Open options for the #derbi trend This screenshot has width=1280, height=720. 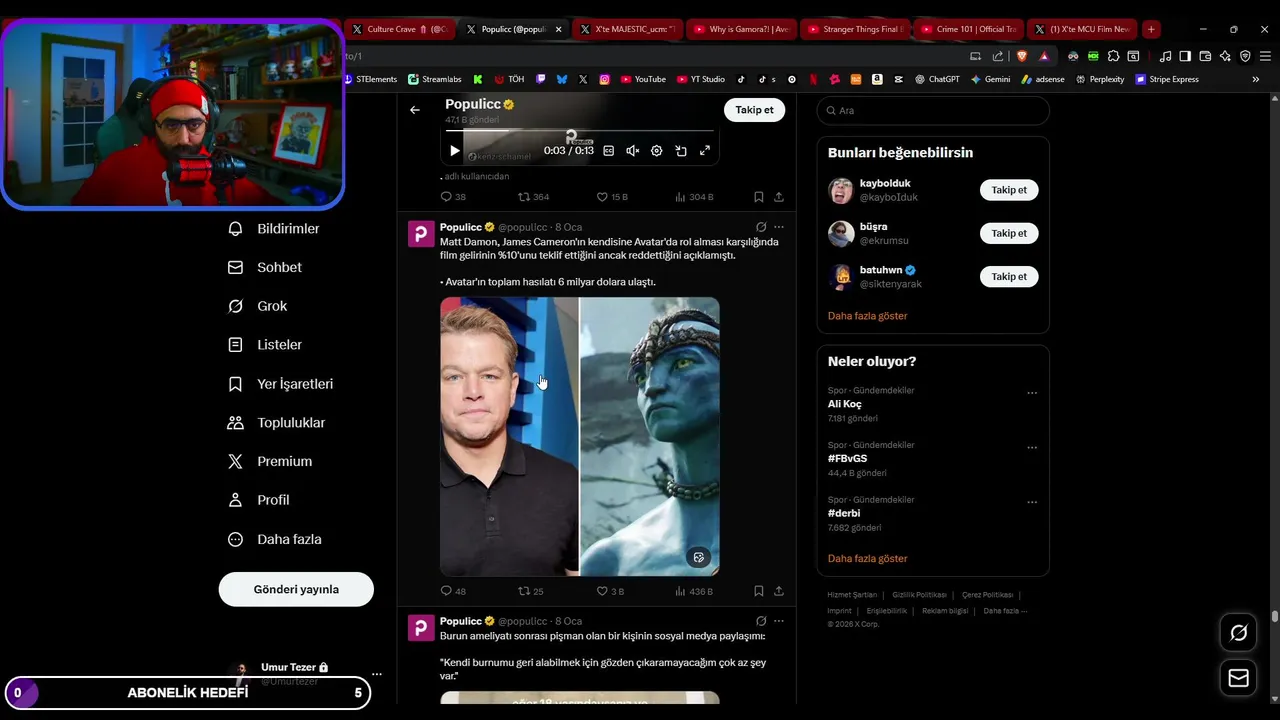[1032, 502]
